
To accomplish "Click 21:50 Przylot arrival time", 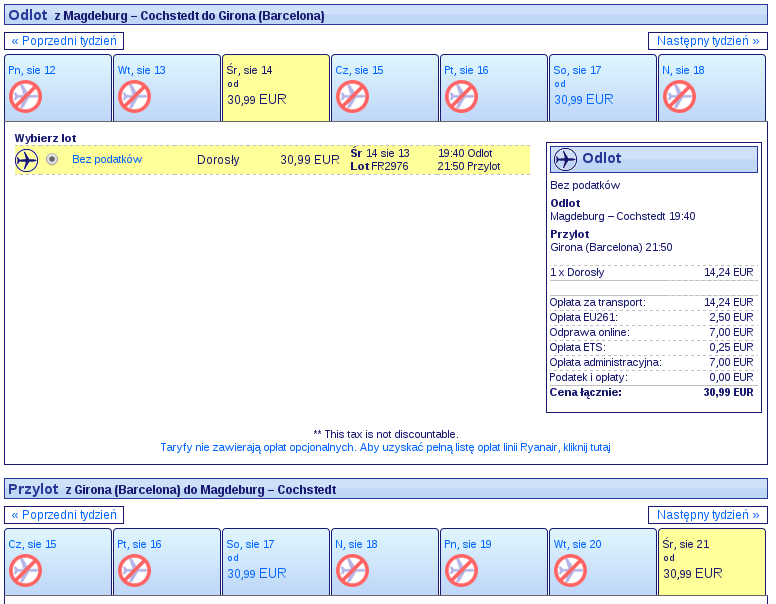I will pos(469,166).
